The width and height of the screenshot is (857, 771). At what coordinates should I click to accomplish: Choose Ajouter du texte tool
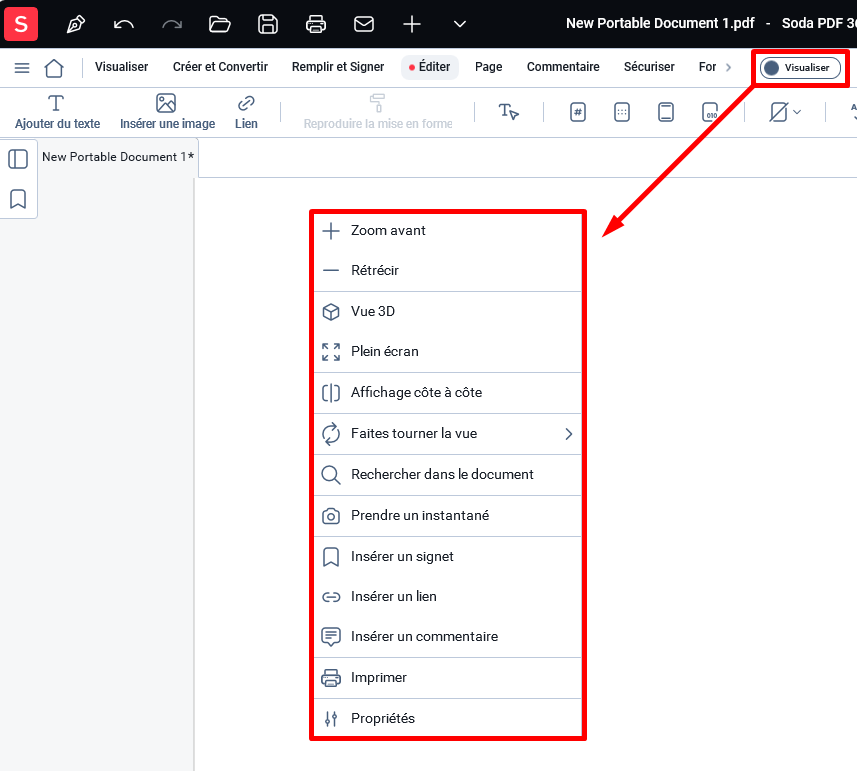pos(57,112)
